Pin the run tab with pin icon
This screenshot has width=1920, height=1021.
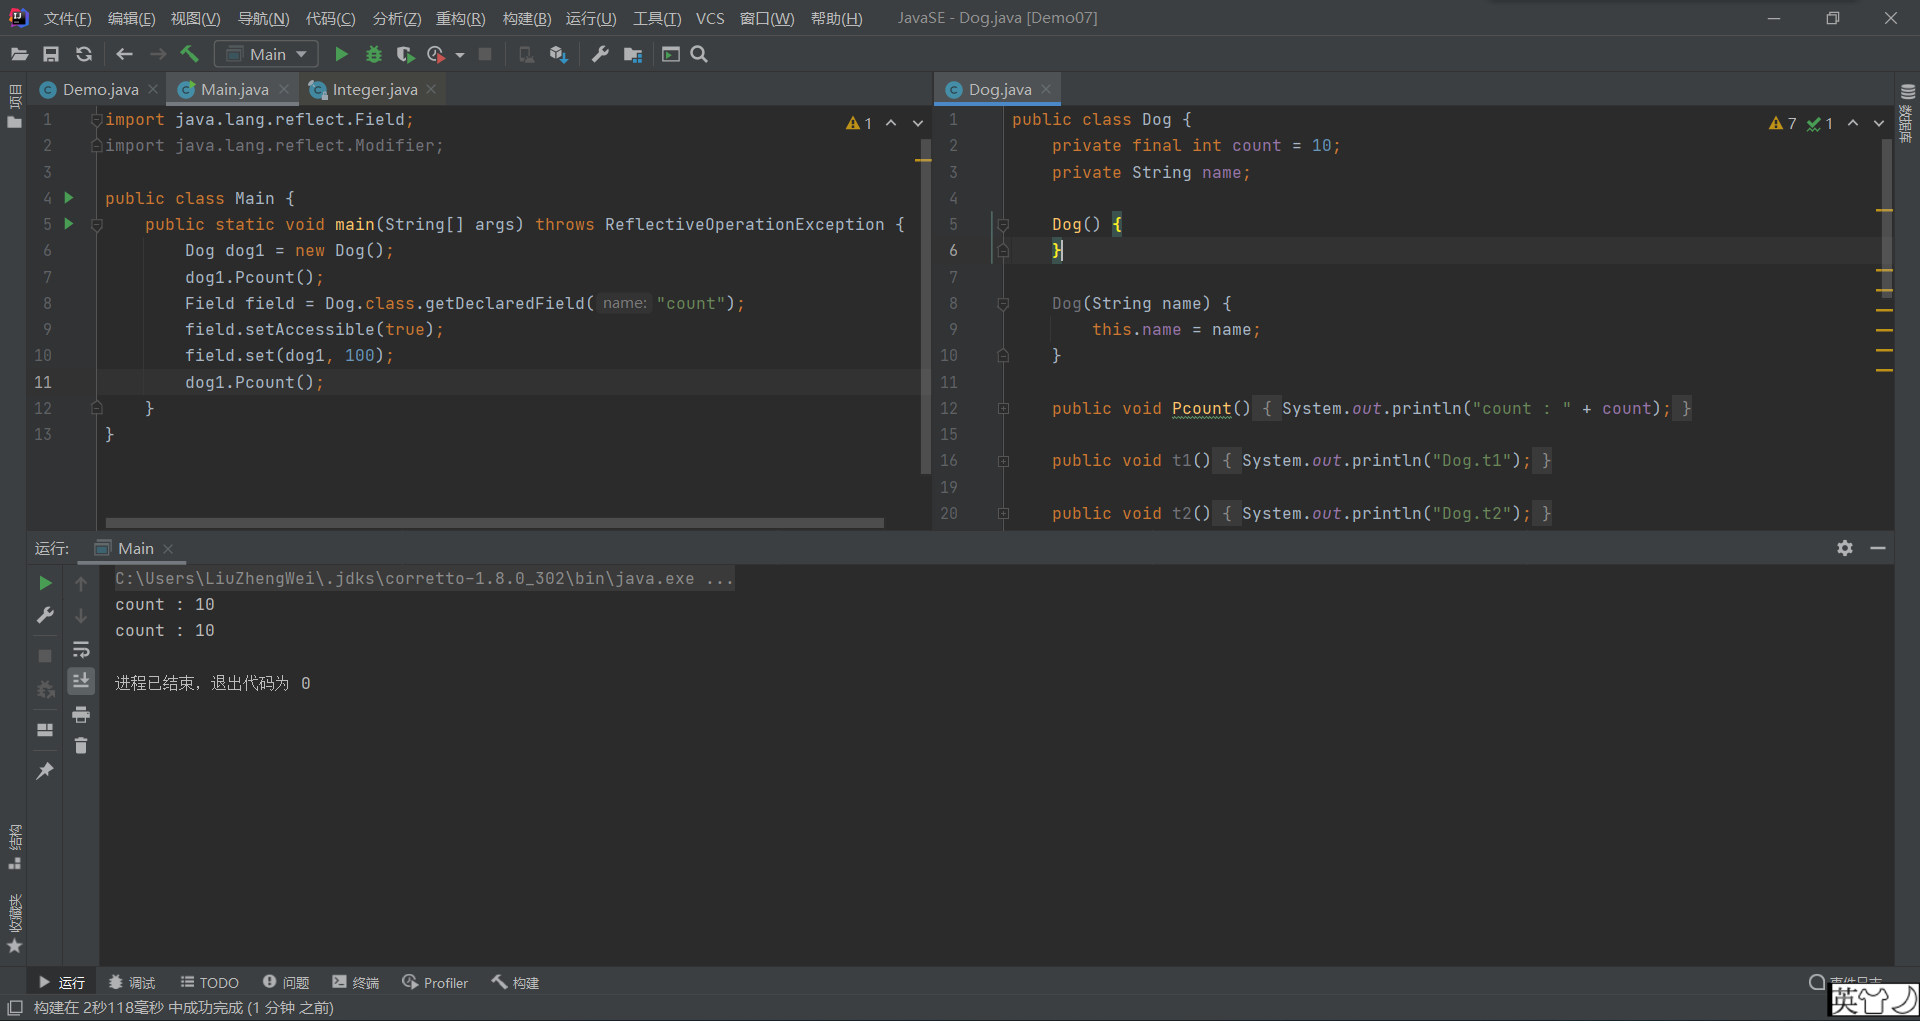click(x=45, y=770)
